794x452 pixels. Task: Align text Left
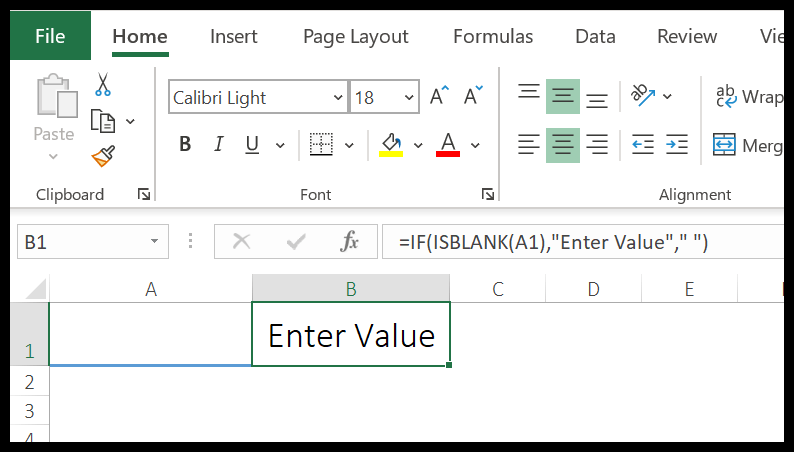point(529,145)
